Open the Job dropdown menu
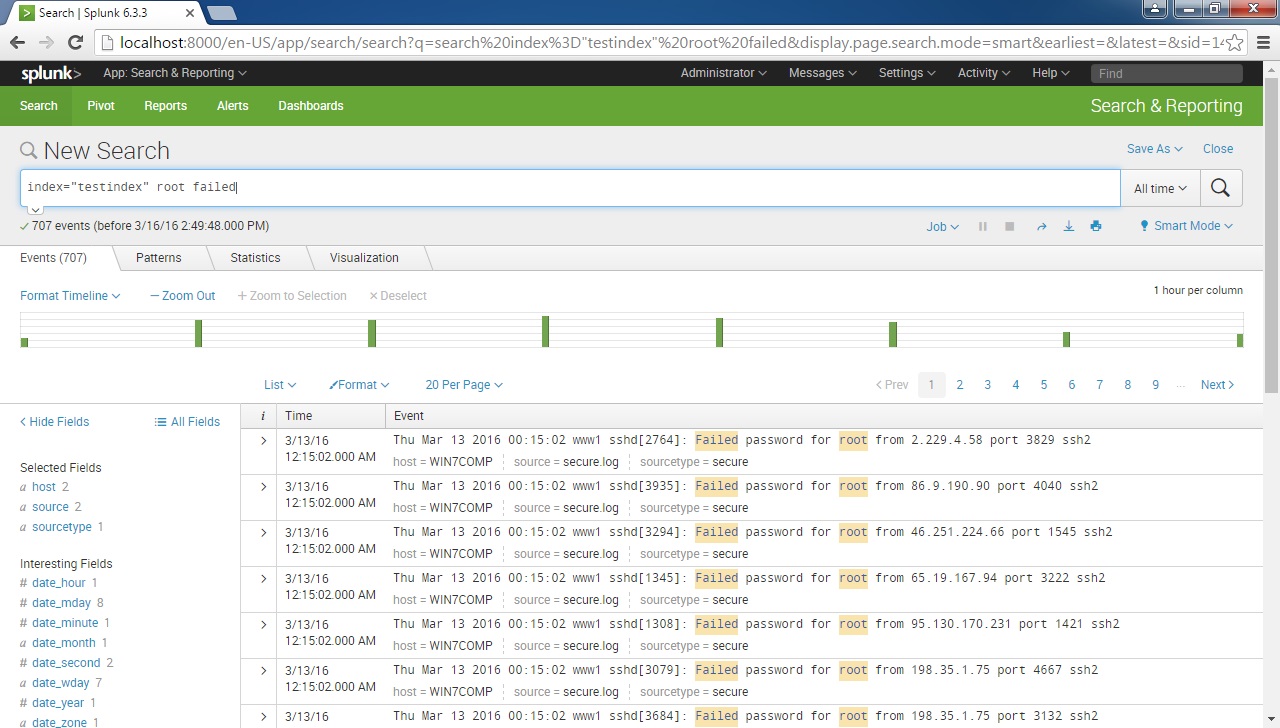The height and width of the screenshot is (728, 1280). 941,226
